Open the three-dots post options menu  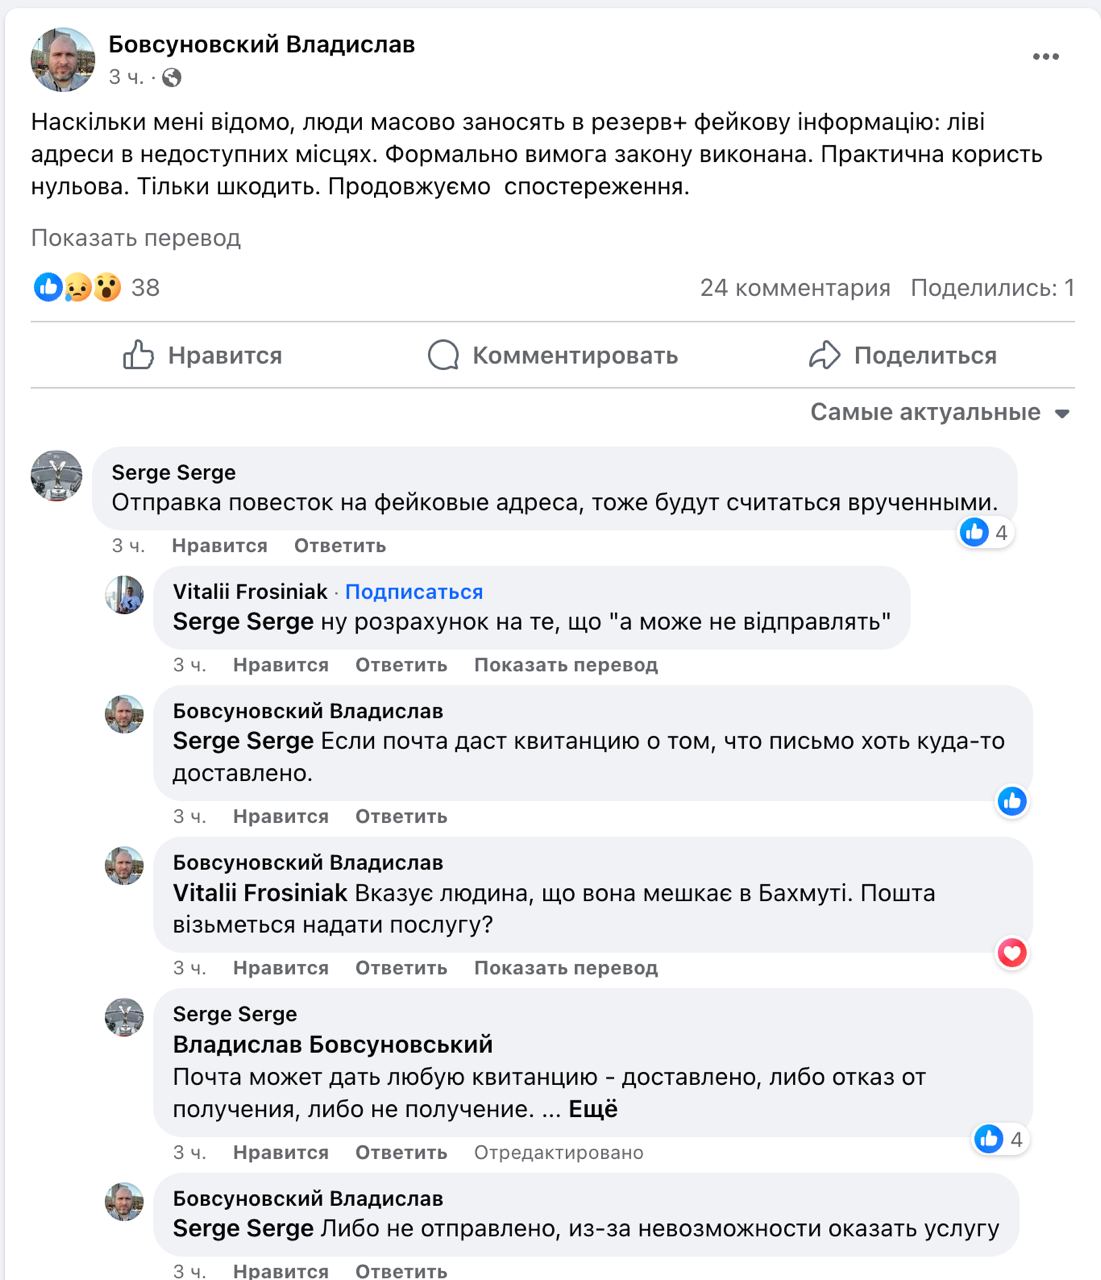[1045, 57]
